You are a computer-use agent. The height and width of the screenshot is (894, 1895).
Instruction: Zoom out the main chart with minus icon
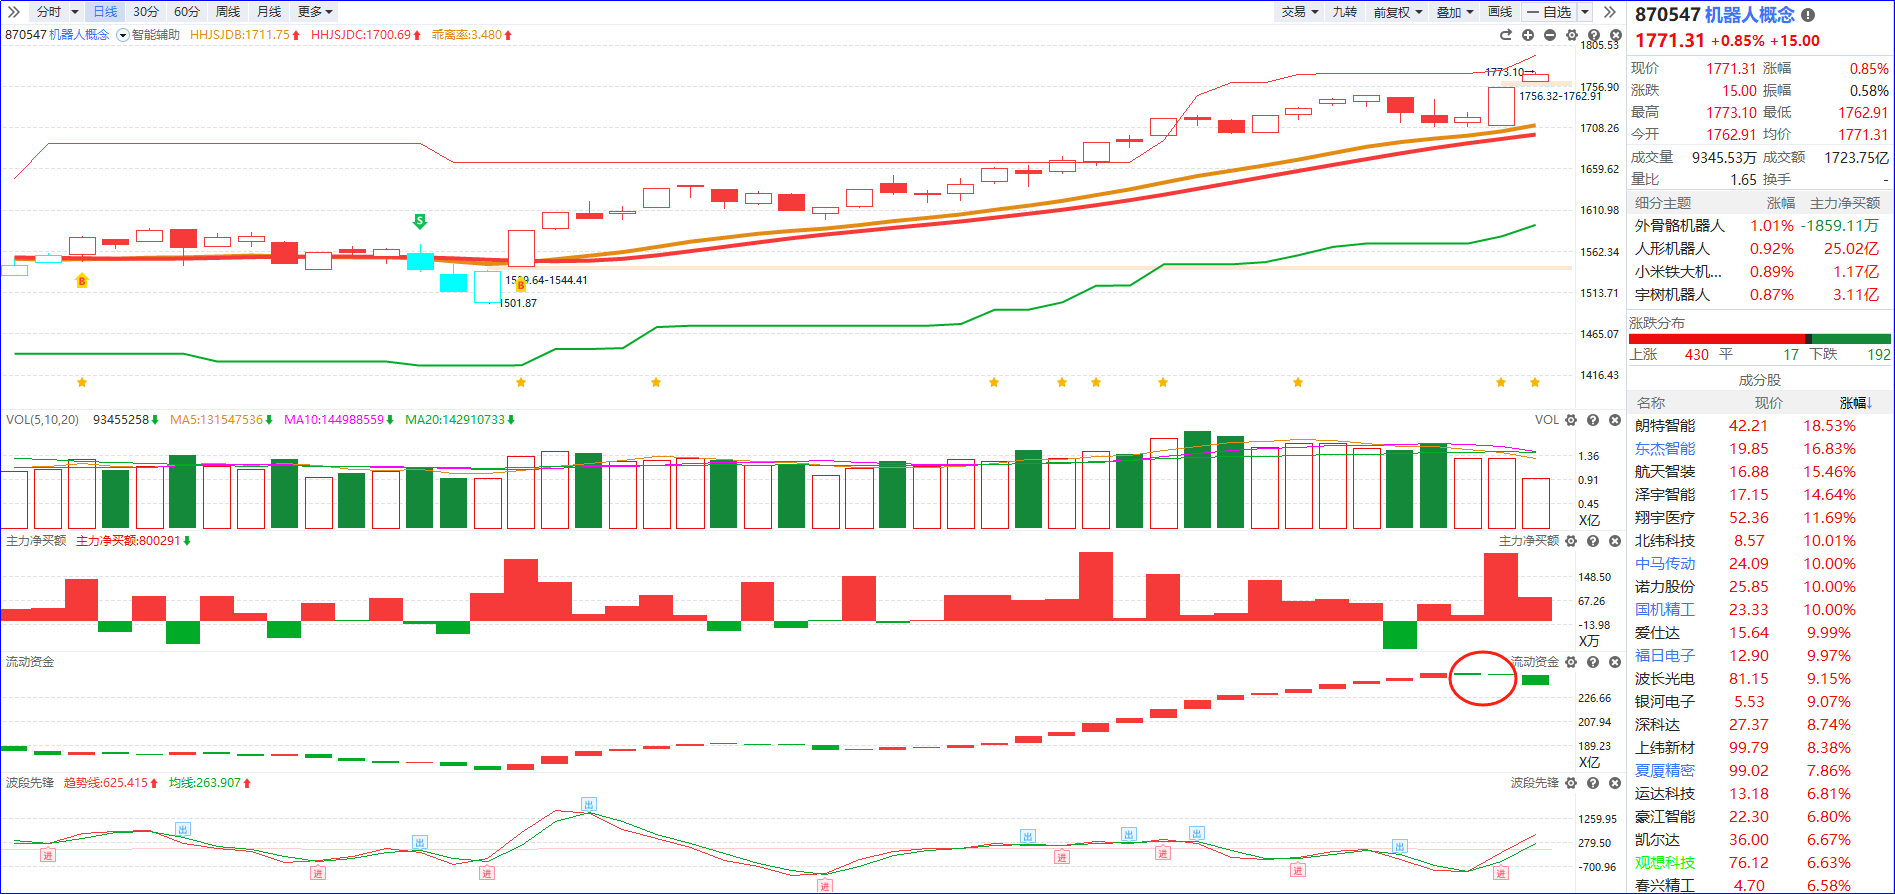pyautogui.click(x=1550, y=35)
